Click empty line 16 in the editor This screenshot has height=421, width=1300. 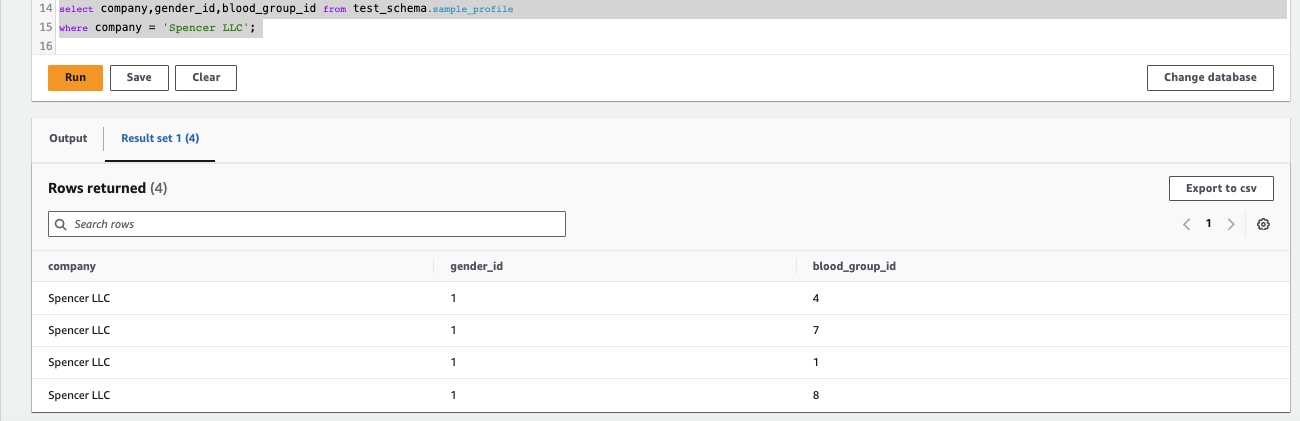[x=670, y=45]
